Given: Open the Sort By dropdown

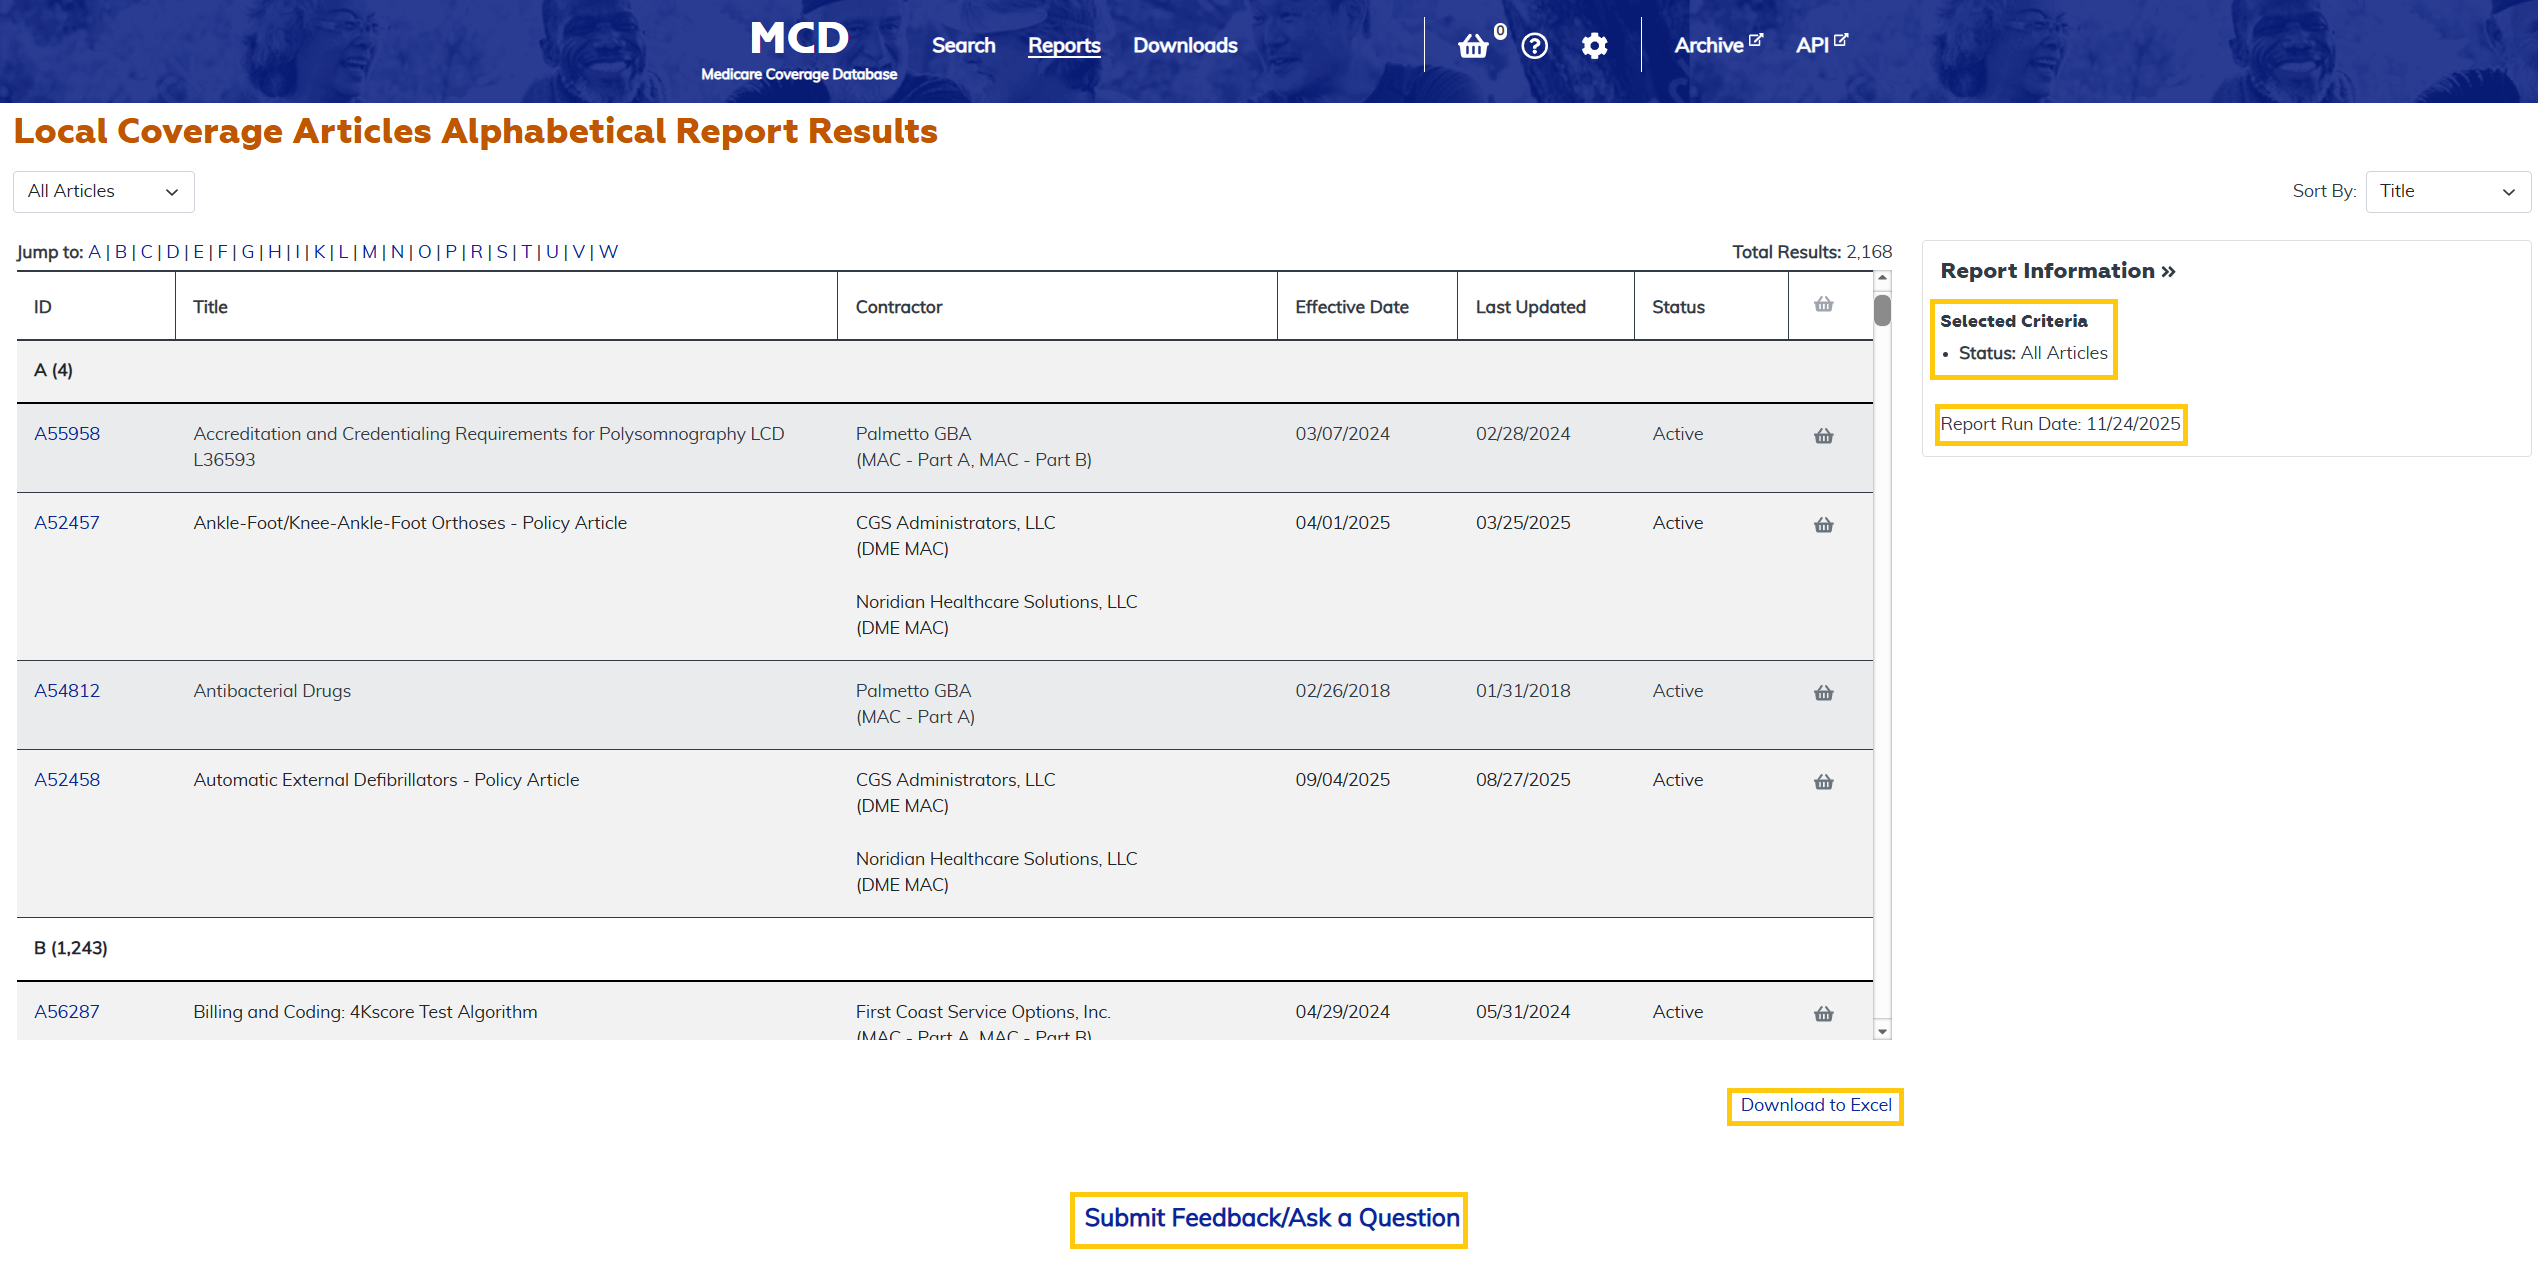Looking at the screenshot, I should pyautogui.click(x=2447, y=191).
